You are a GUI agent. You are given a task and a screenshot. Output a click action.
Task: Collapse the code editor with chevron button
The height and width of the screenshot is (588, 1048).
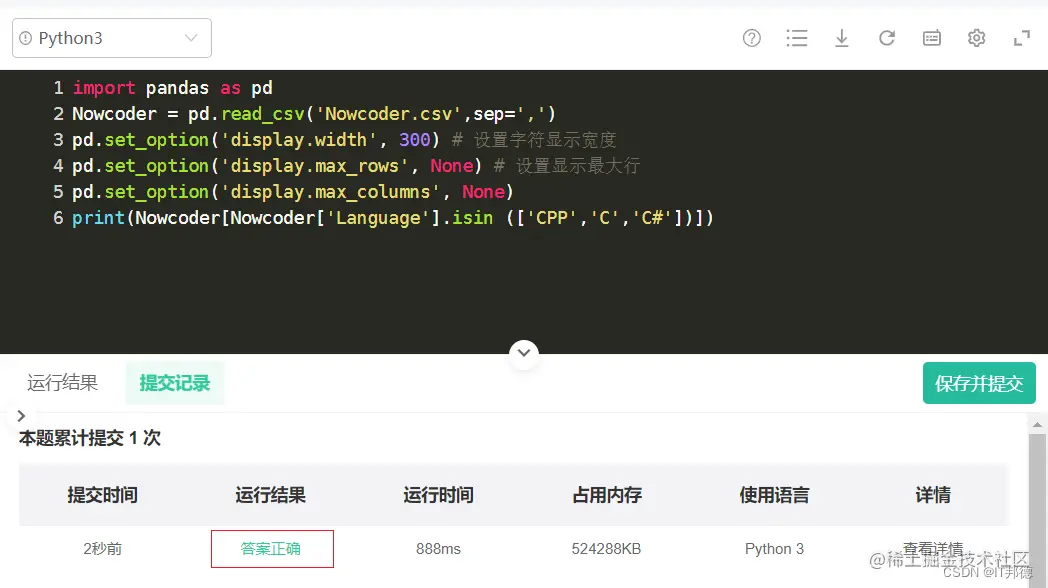point(524,353)
